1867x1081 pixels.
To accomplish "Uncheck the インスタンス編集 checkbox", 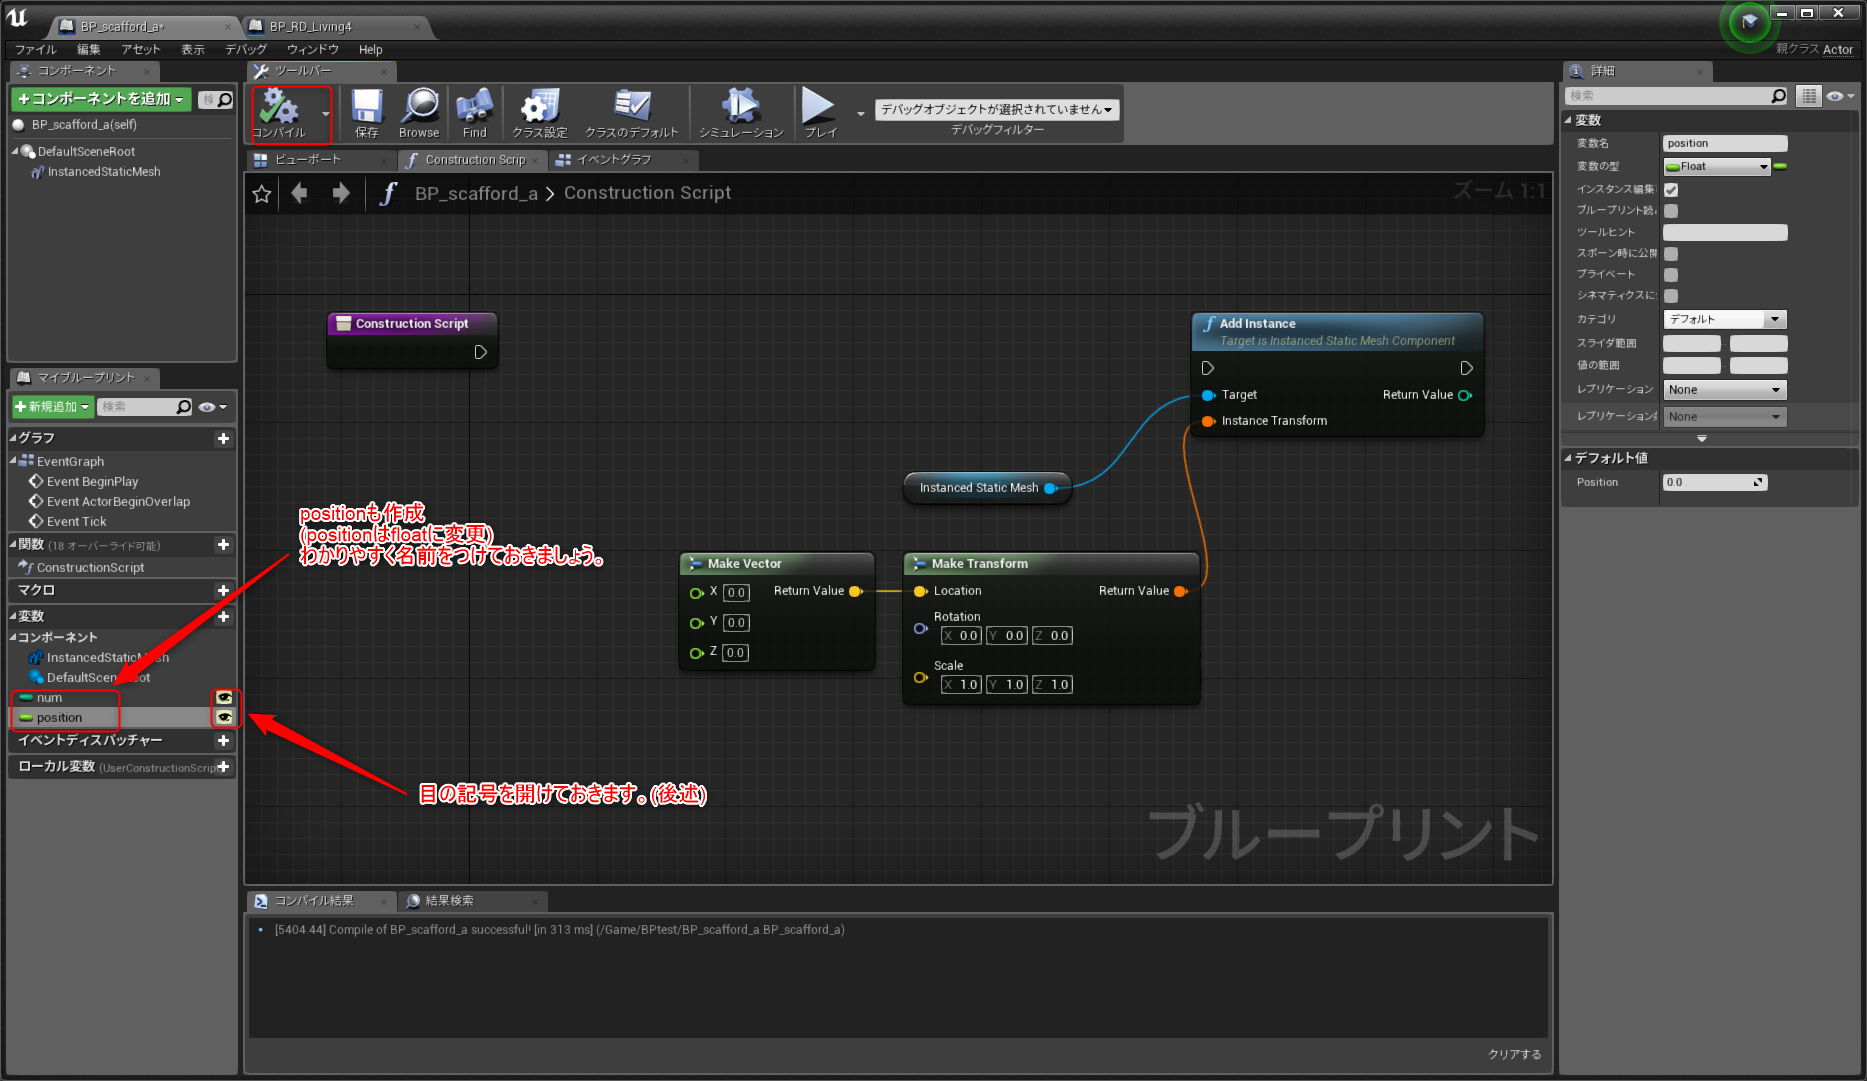I will [1671, 190].
